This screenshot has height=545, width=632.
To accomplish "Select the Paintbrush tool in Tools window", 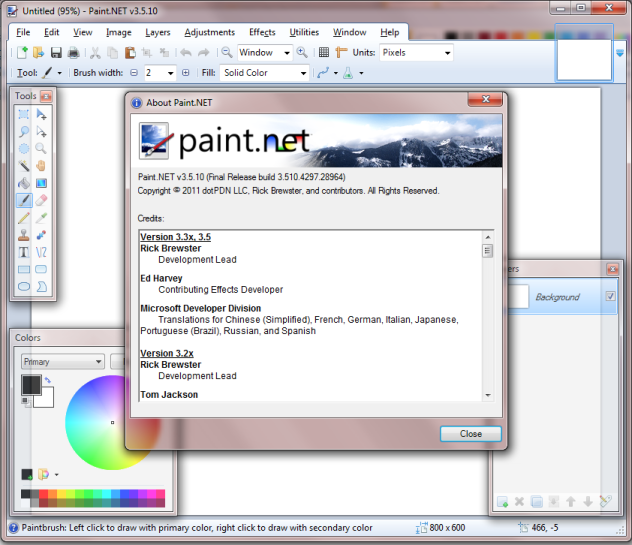I will pos(24,200).
